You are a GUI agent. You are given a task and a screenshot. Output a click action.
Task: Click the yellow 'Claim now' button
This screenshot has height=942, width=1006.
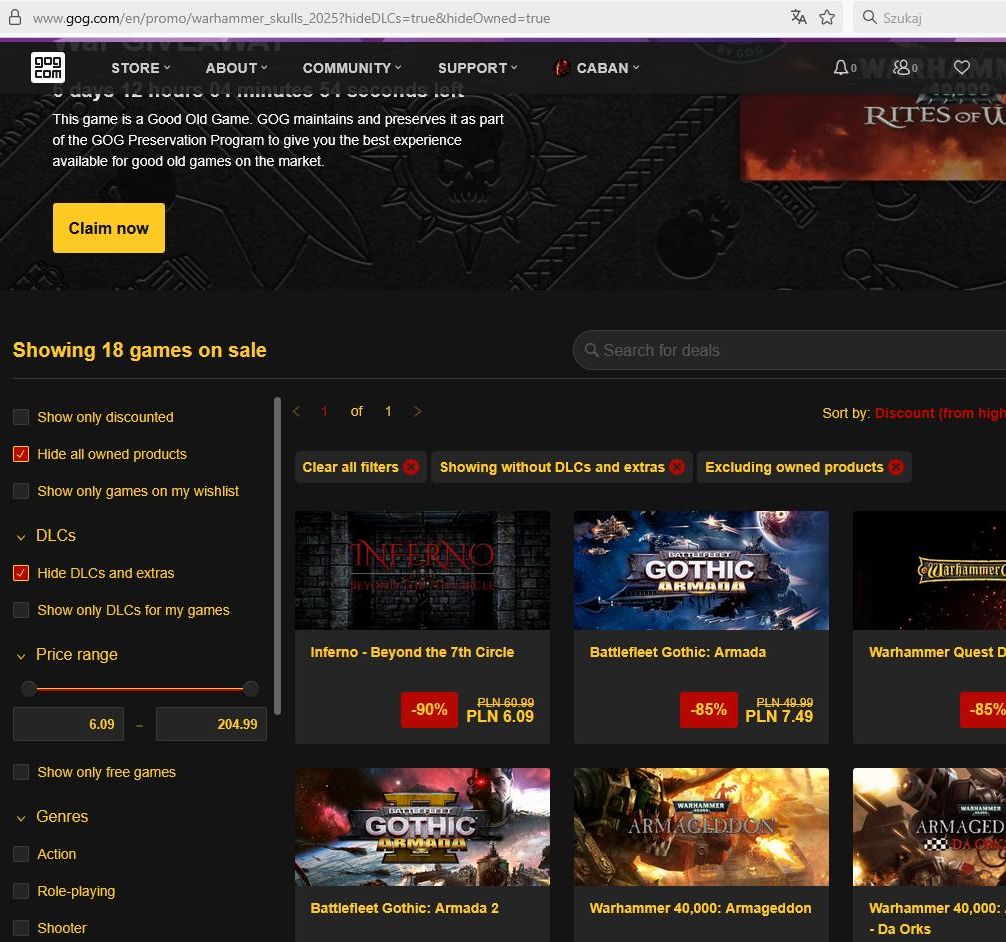[109, 228]
